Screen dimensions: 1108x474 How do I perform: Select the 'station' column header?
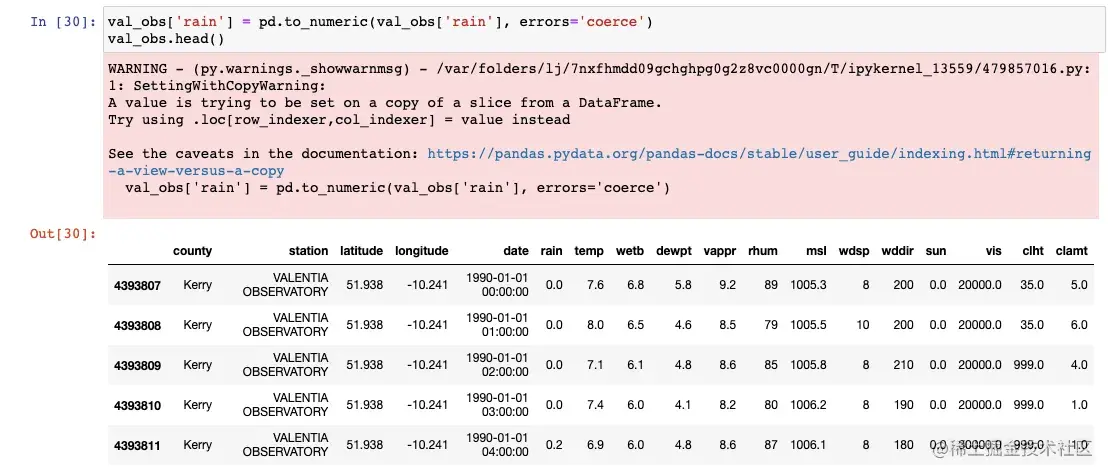(x=308, y=251)
